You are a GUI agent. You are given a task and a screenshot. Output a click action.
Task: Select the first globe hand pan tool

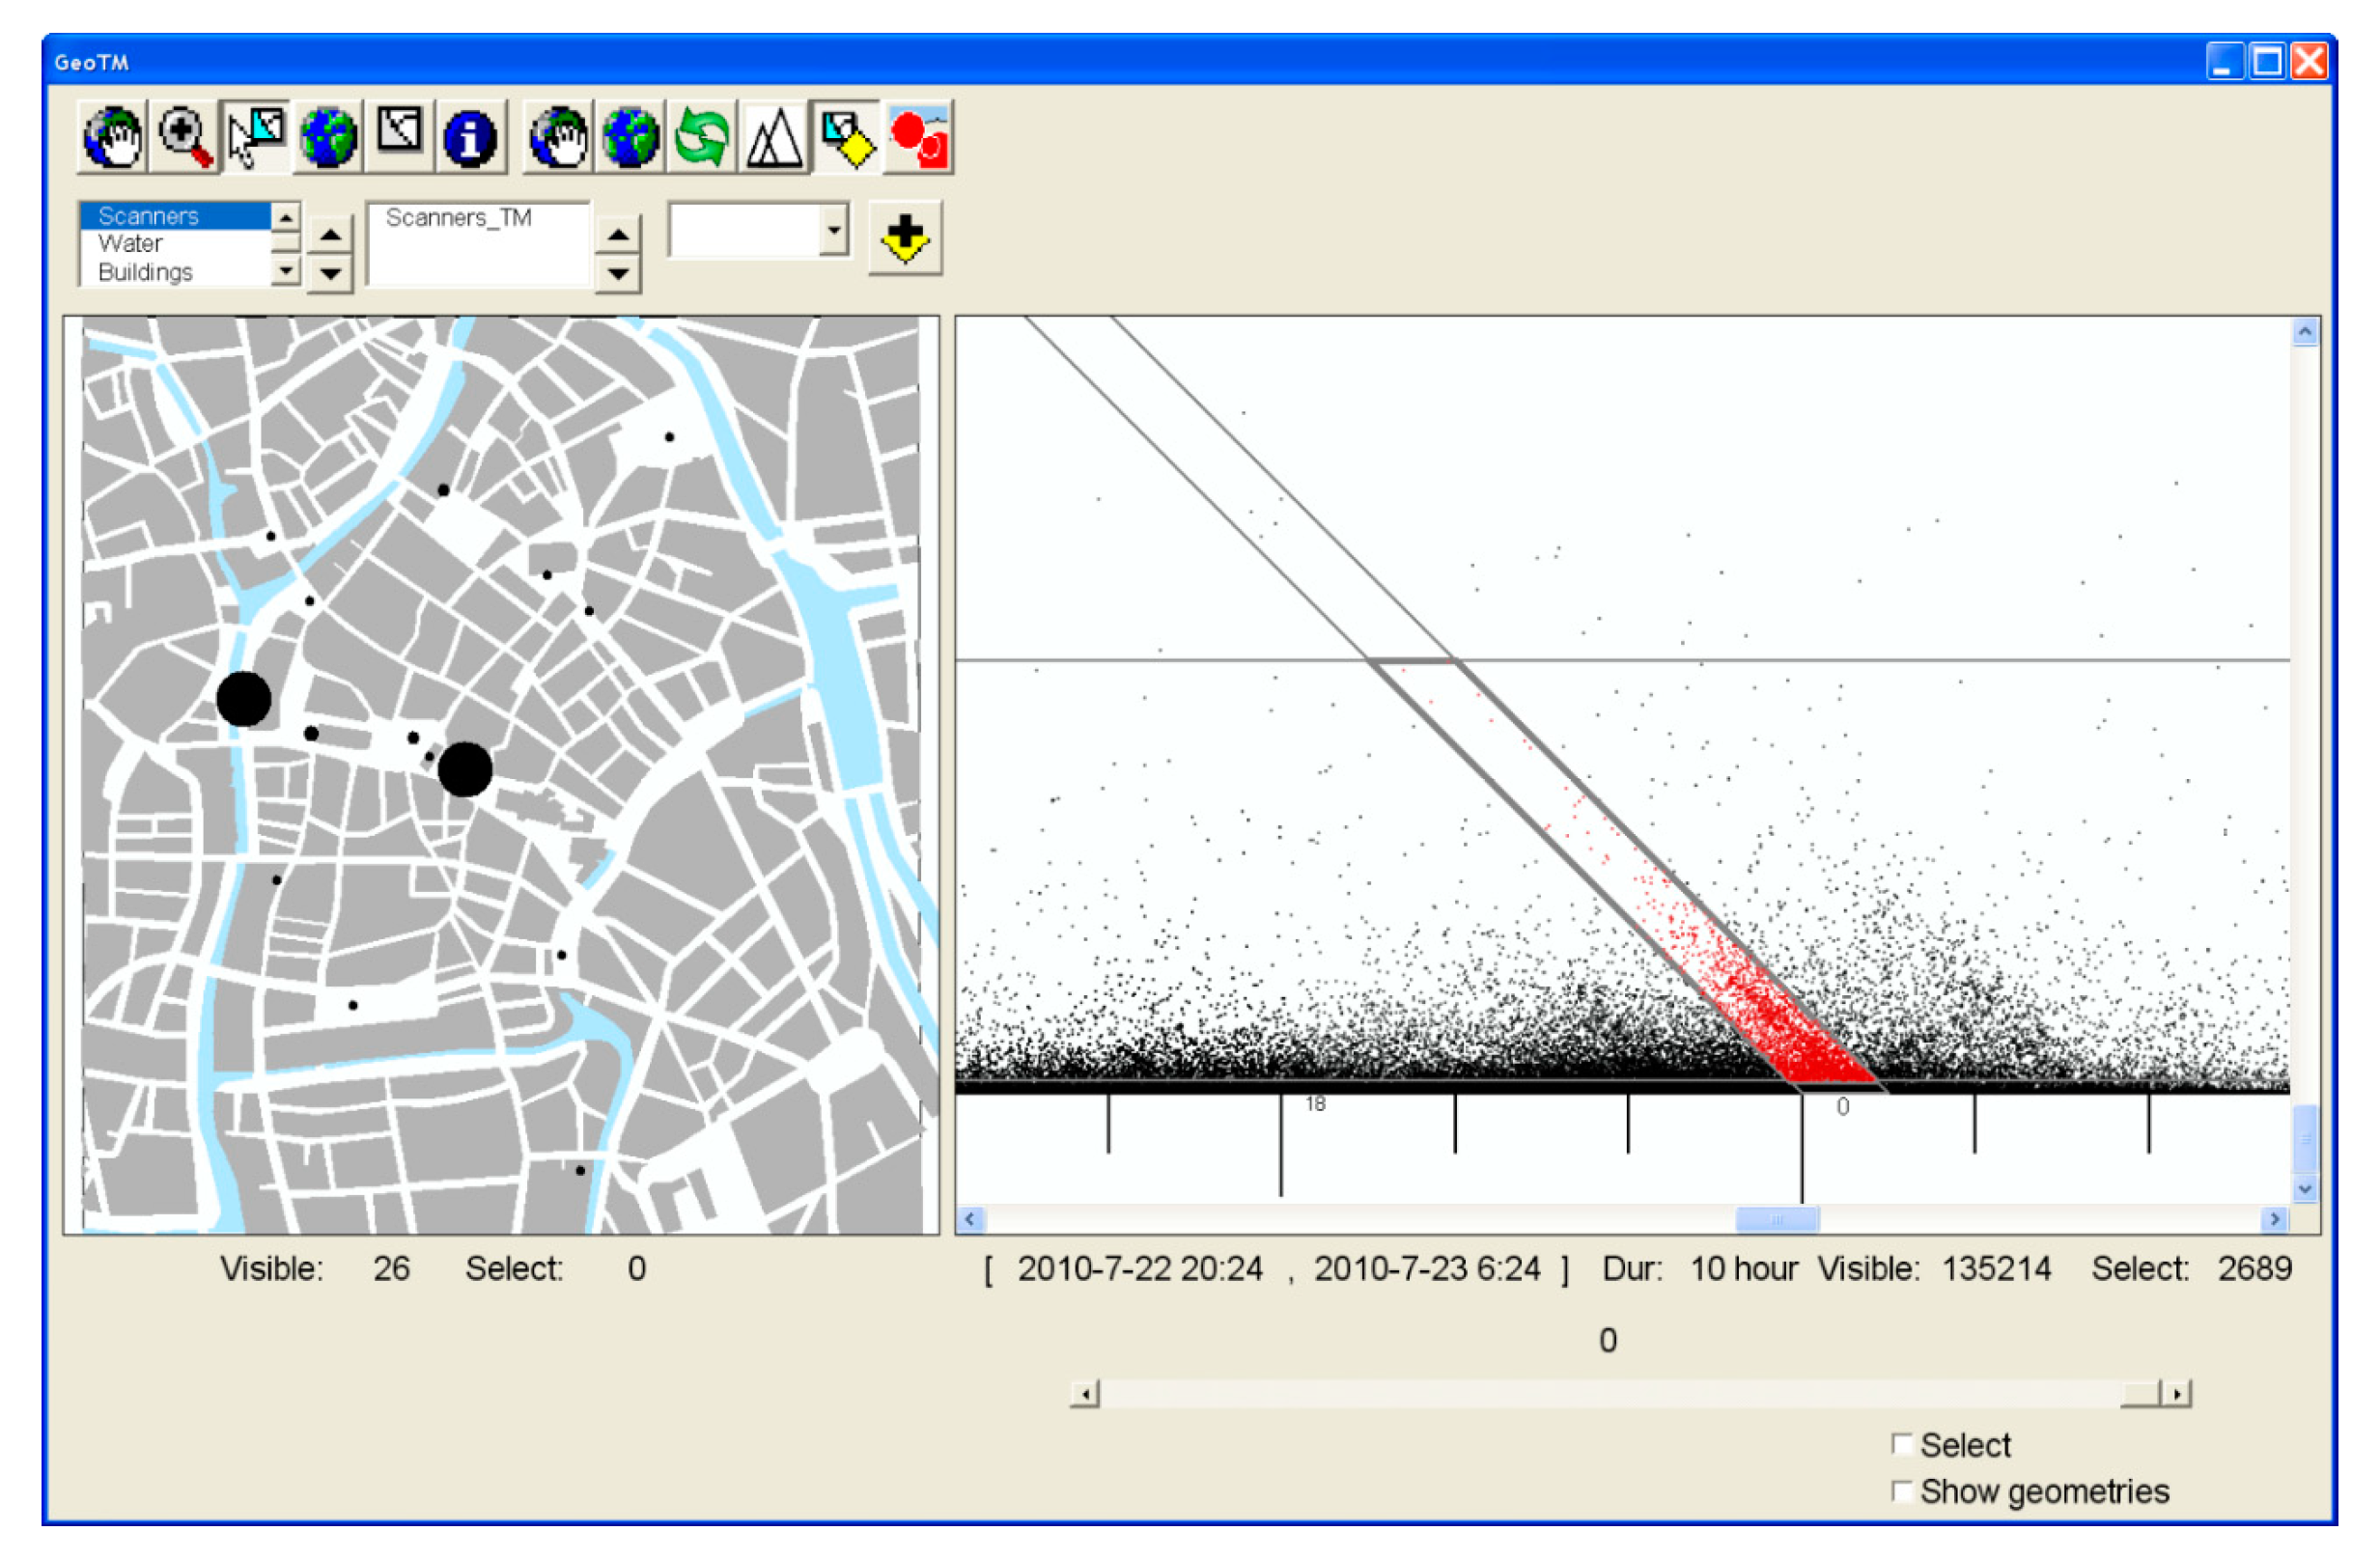point(113,137)
